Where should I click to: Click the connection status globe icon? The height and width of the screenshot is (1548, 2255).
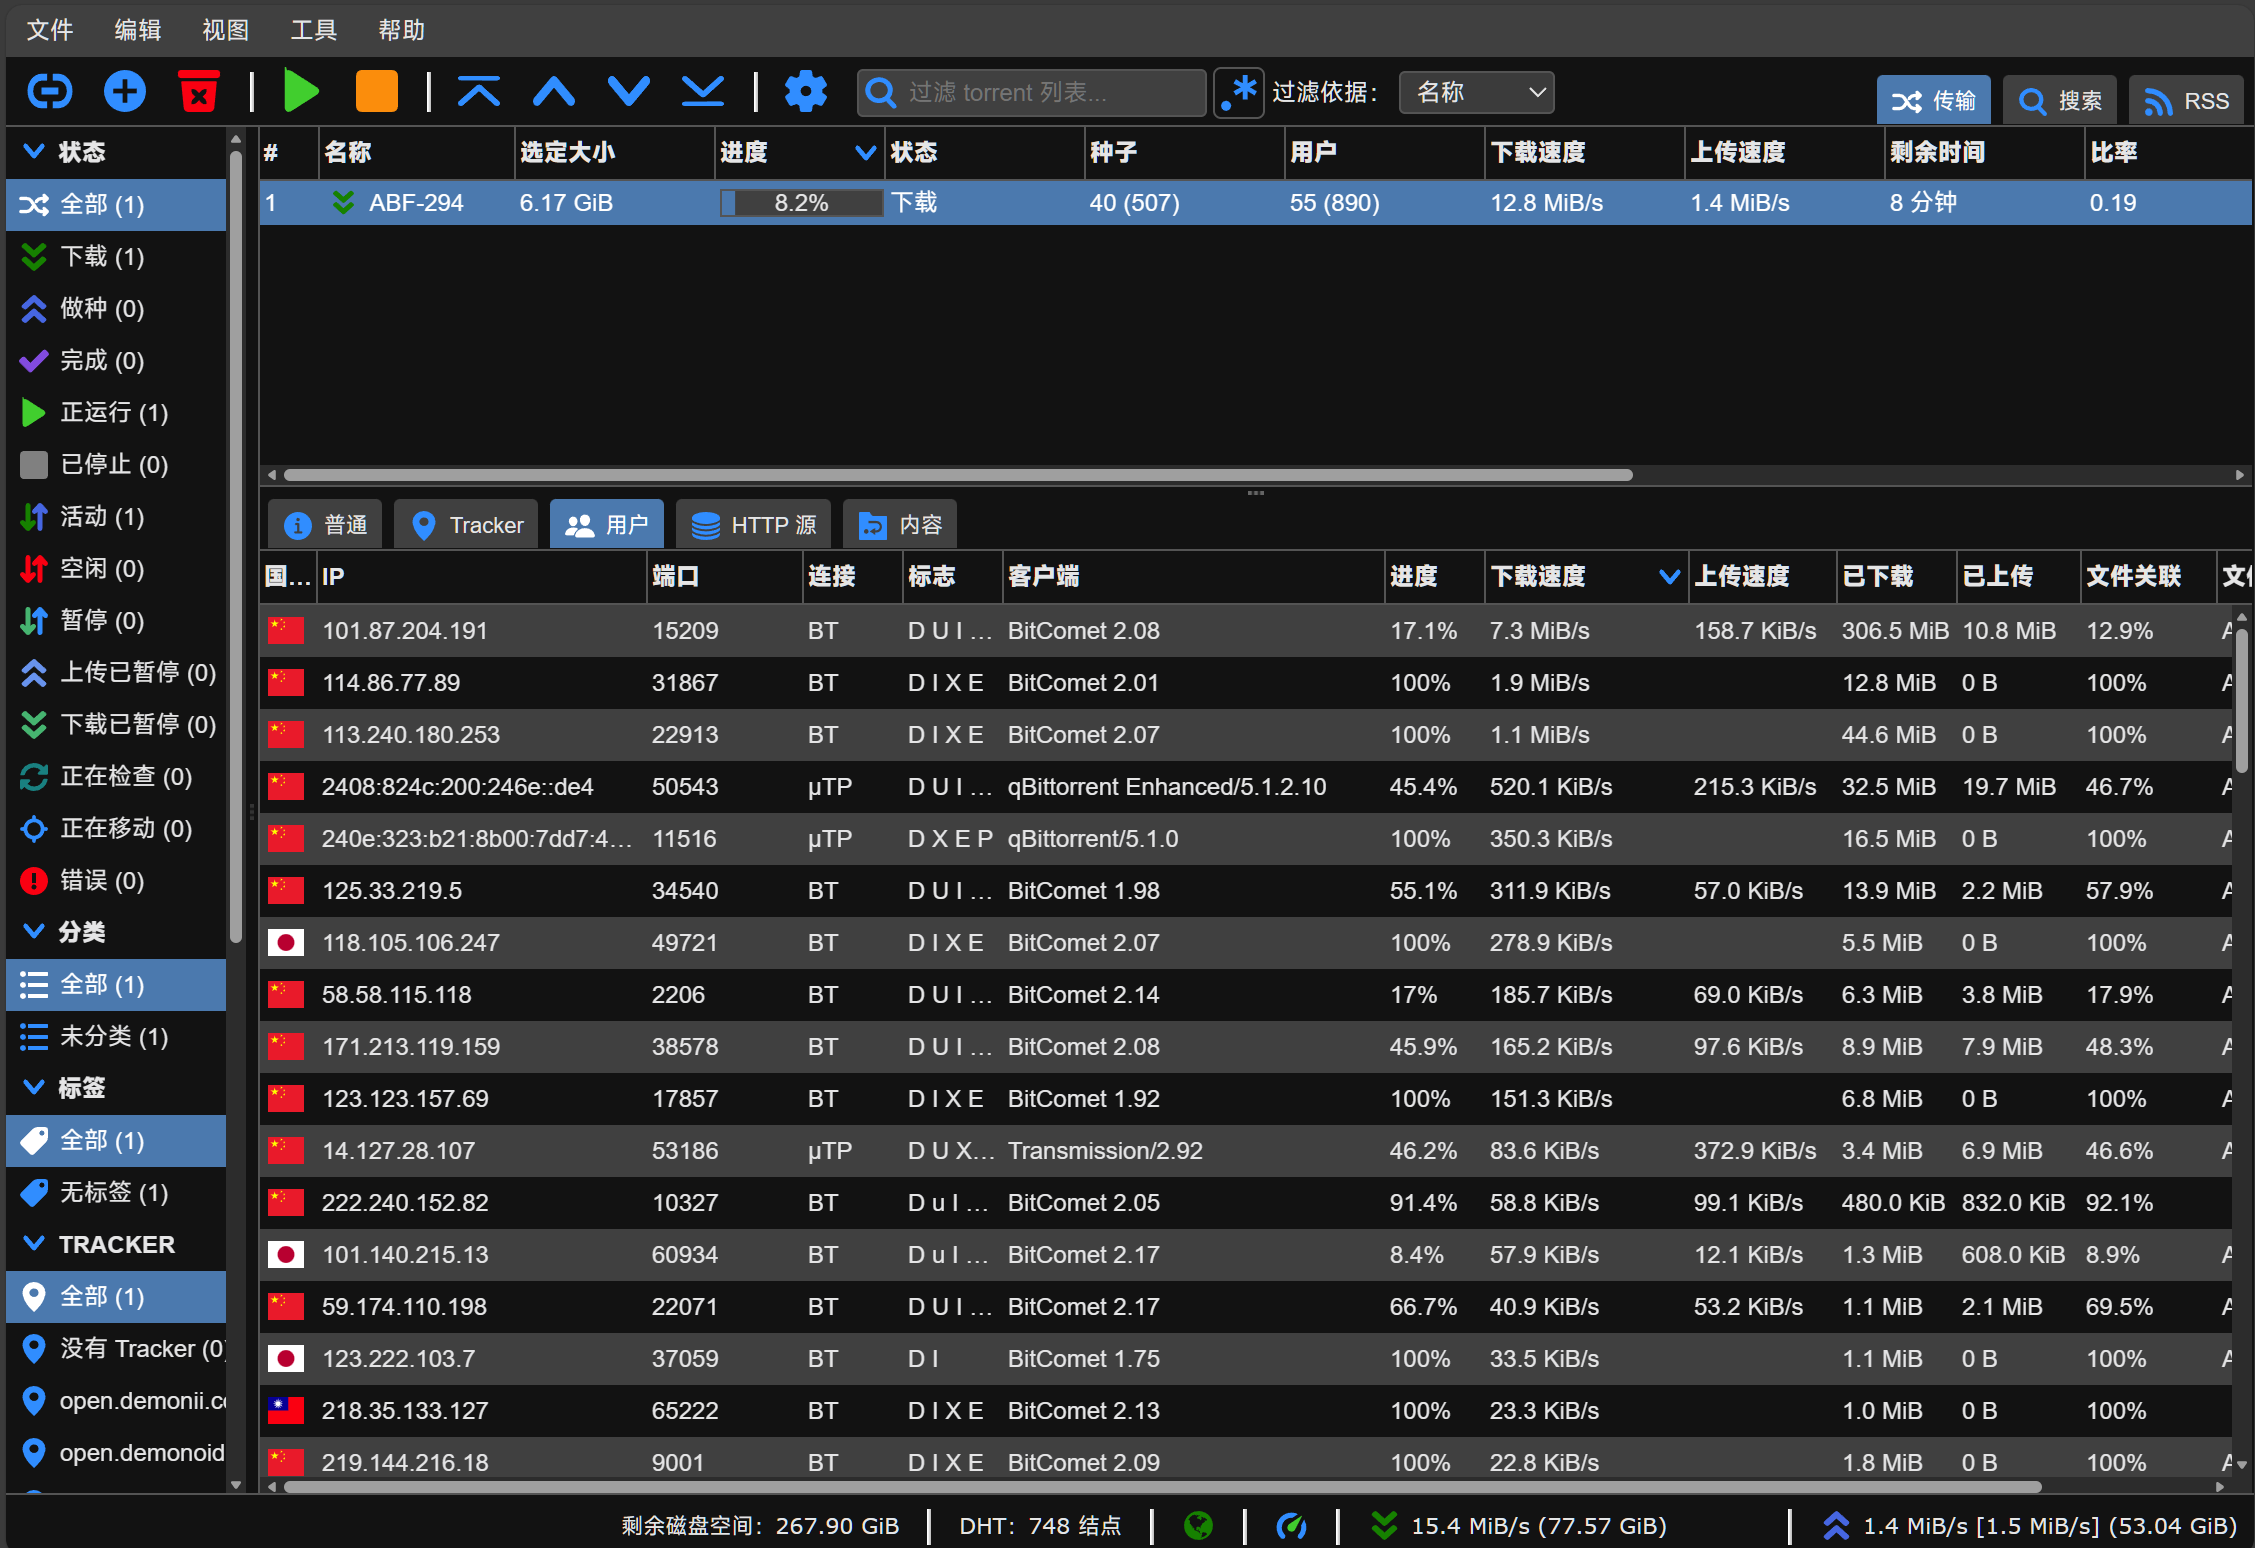(x=1198, y=1526)
